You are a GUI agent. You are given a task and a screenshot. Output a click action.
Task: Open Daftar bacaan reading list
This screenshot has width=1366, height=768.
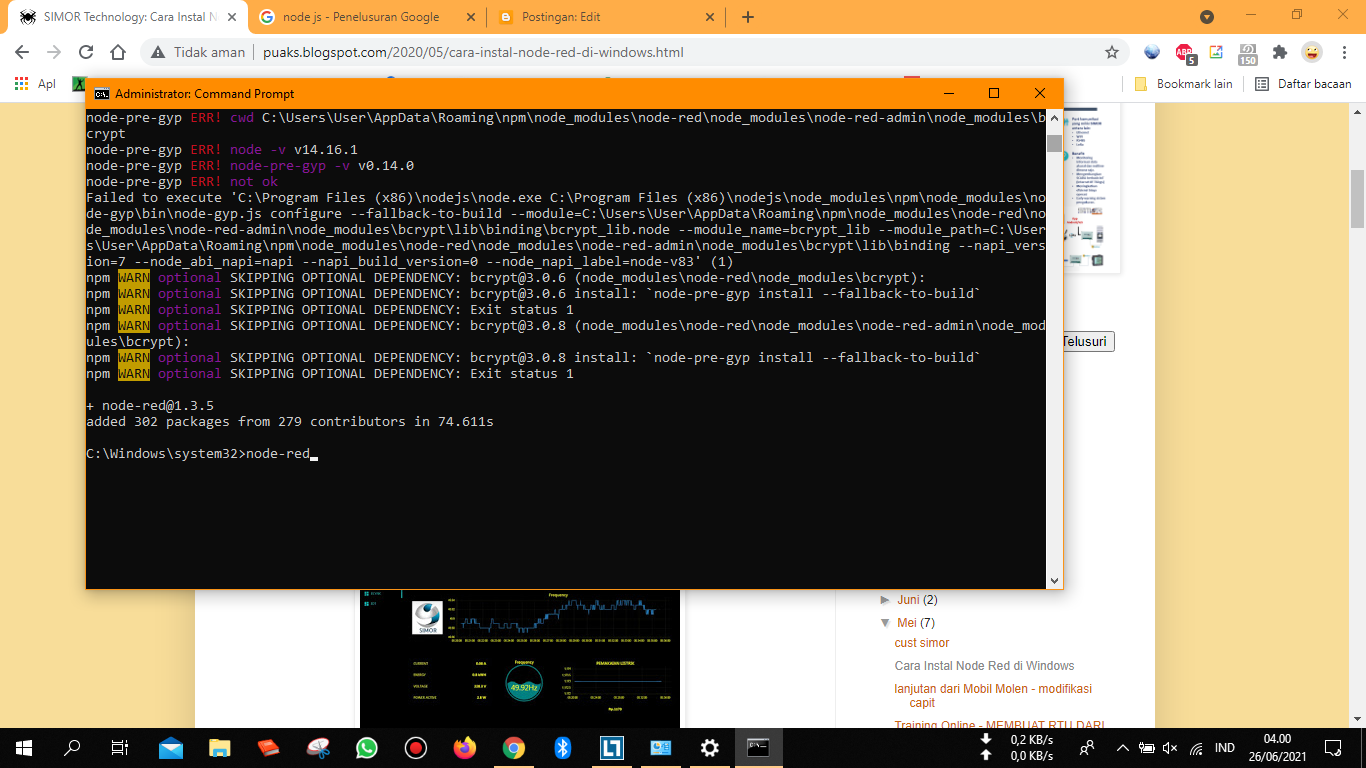tap(1303, 84)
